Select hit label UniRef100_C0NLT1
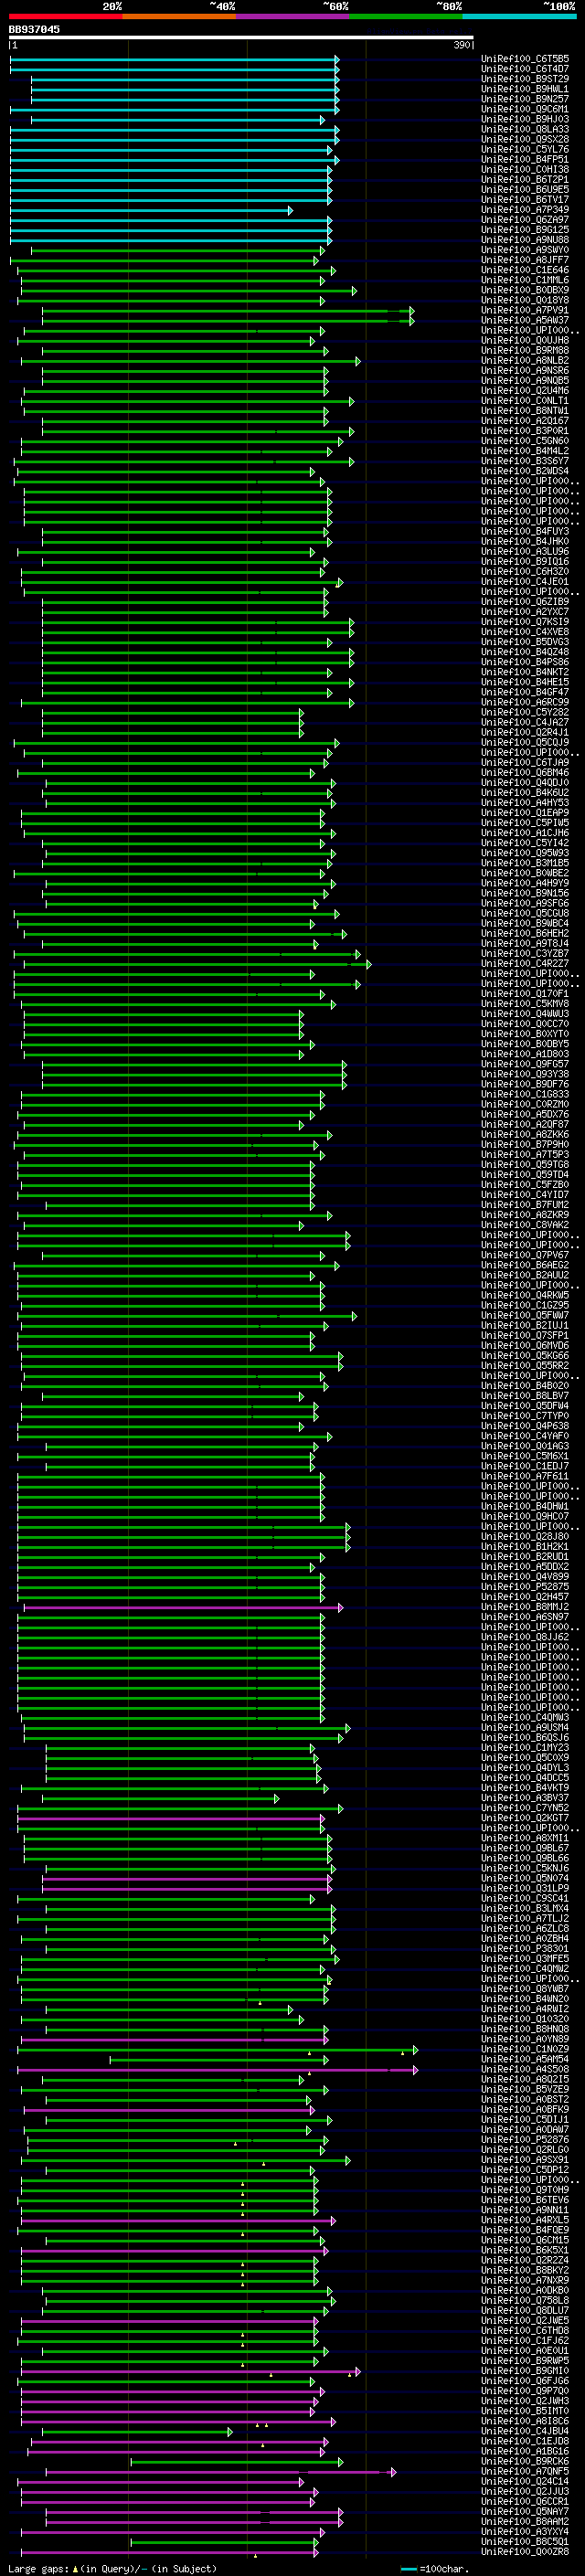Image resolution: width=585 pixels, height=2576 pixels. [525, 401]
